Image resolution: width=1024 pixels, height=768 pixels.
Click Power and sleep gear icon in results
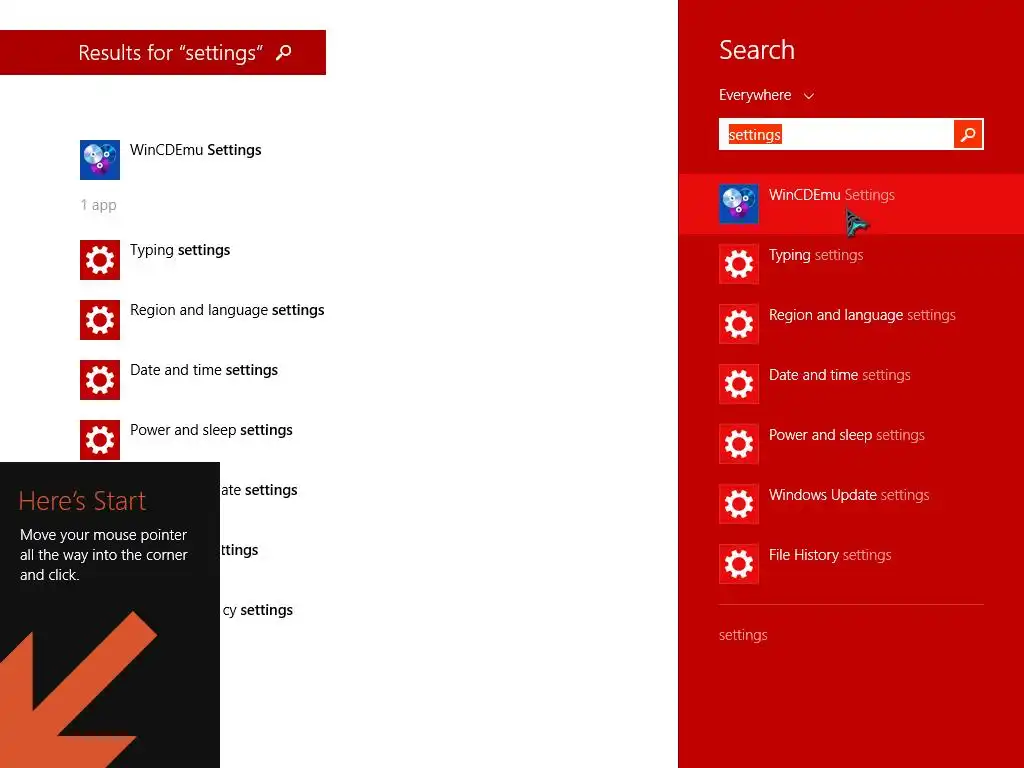[x=100, y=440]
